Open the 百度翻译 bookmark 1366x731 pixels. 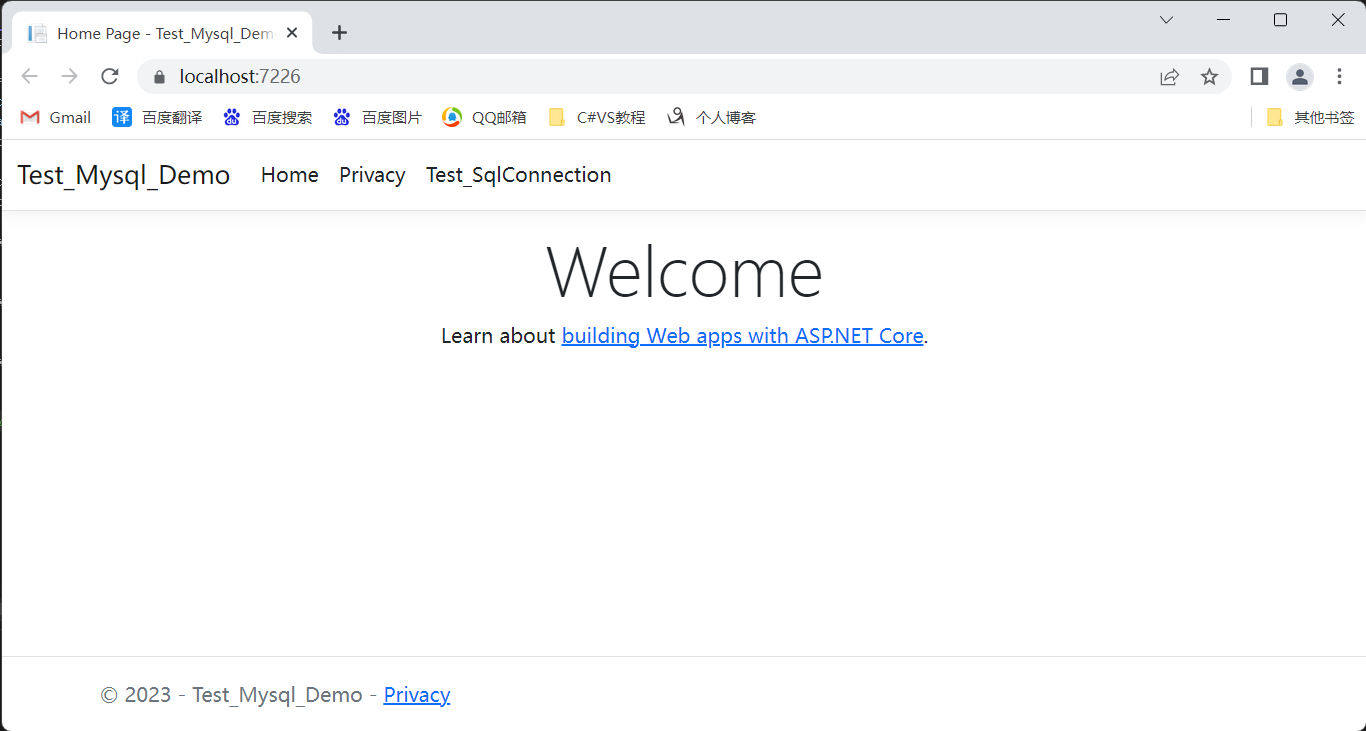click(x=157, y=117)
